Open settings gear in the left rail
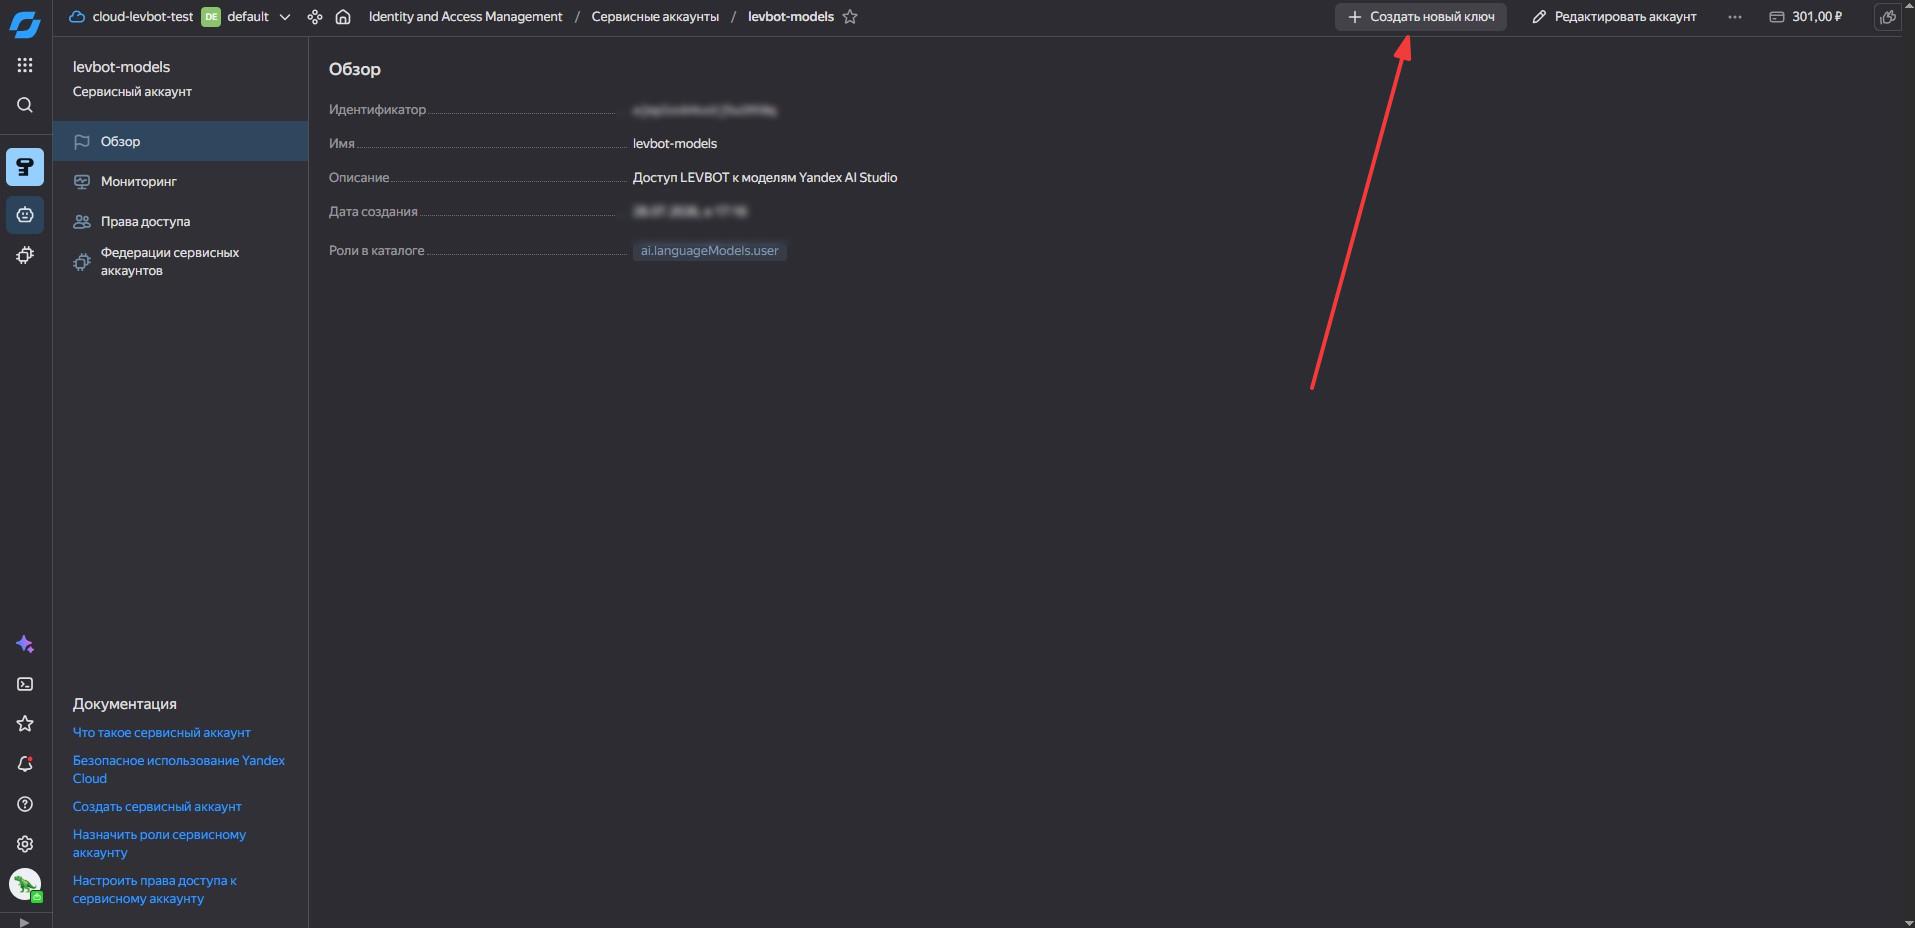The width and height of the screenshot is (1915, 928). point(25,844)
